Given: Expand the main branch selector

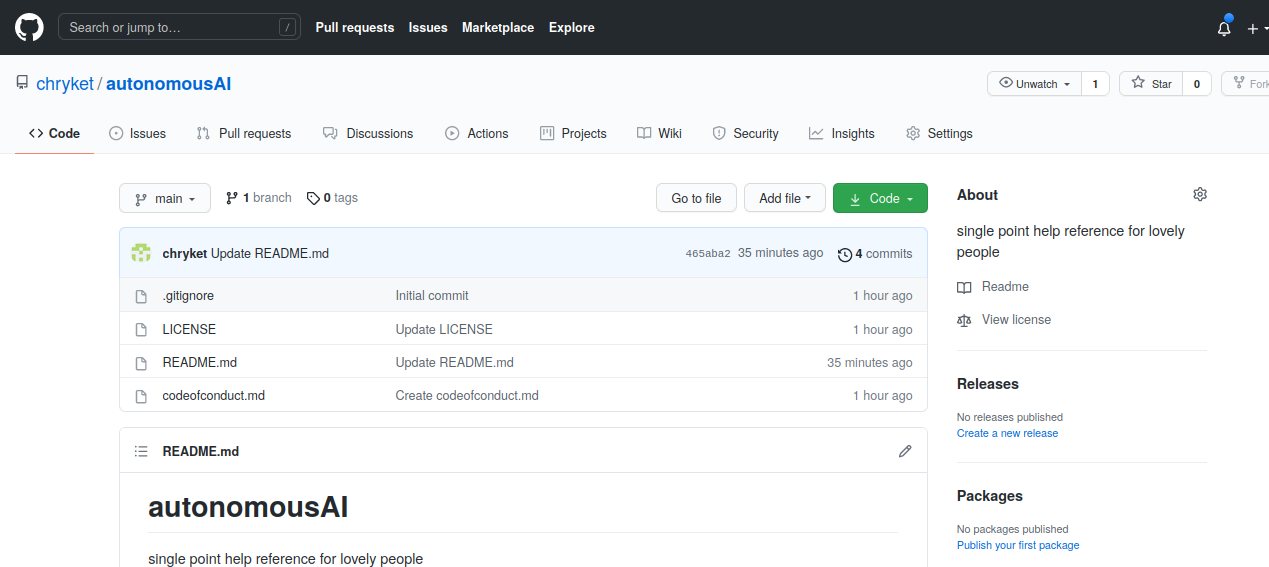Looking at the screenshot, I should [165, 198].
